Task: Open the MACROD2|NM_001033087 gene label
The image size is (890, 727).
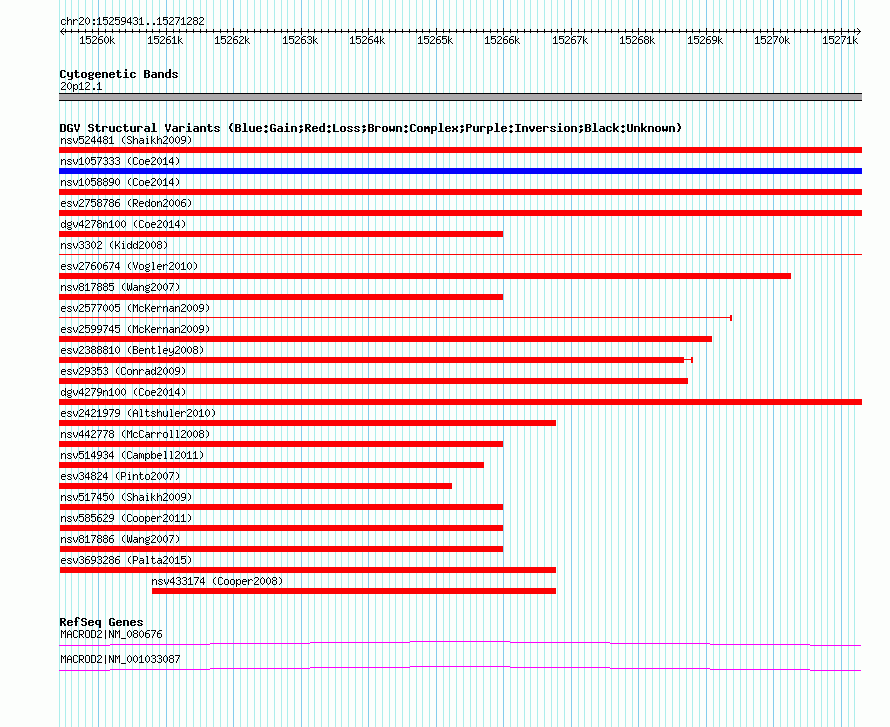Action: coord(120,659)
